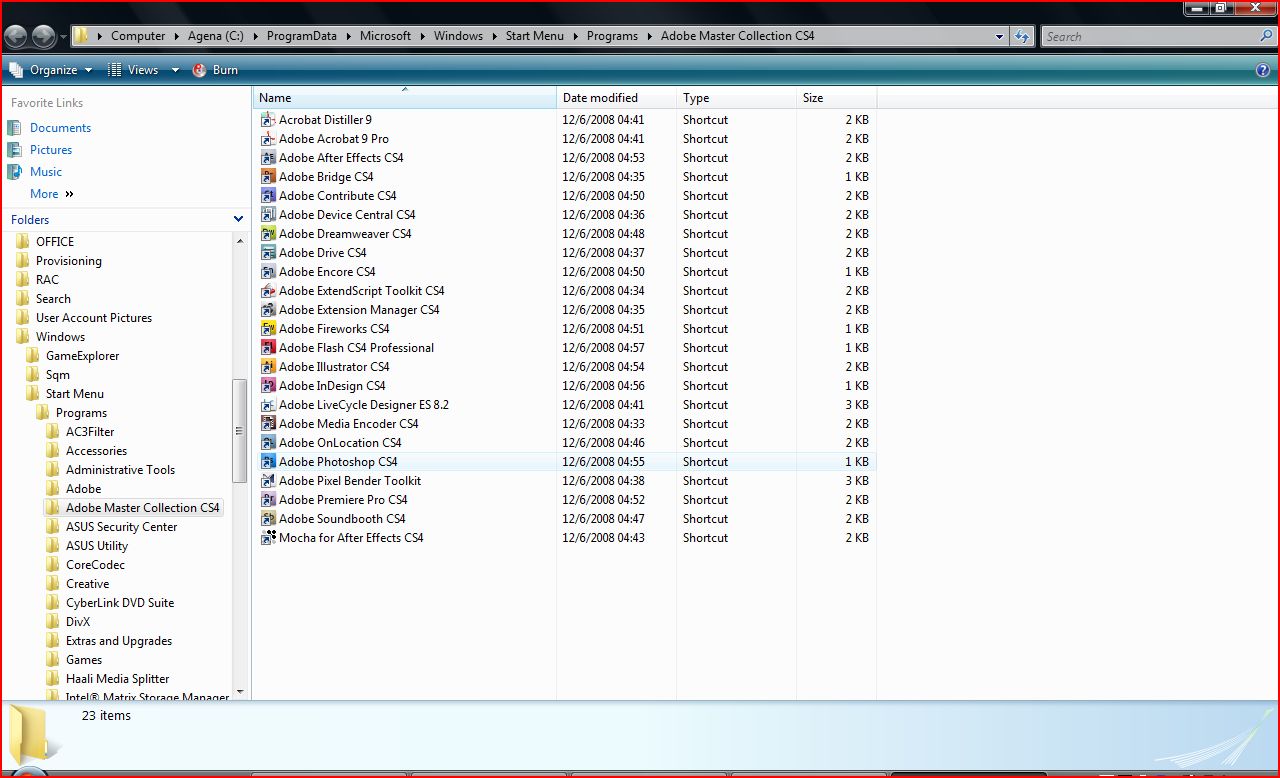Select the Adobe Soundbooth CS4 icon
Screen dimensions: 1280x778
pos(268,518)
